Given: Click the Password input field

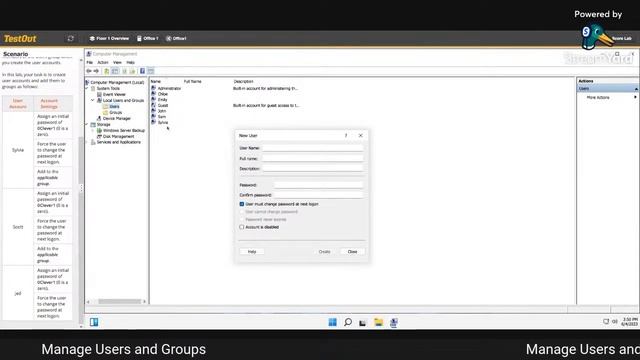Looking at the screenshot, I should pyautogui.click(x=318, y=185).
